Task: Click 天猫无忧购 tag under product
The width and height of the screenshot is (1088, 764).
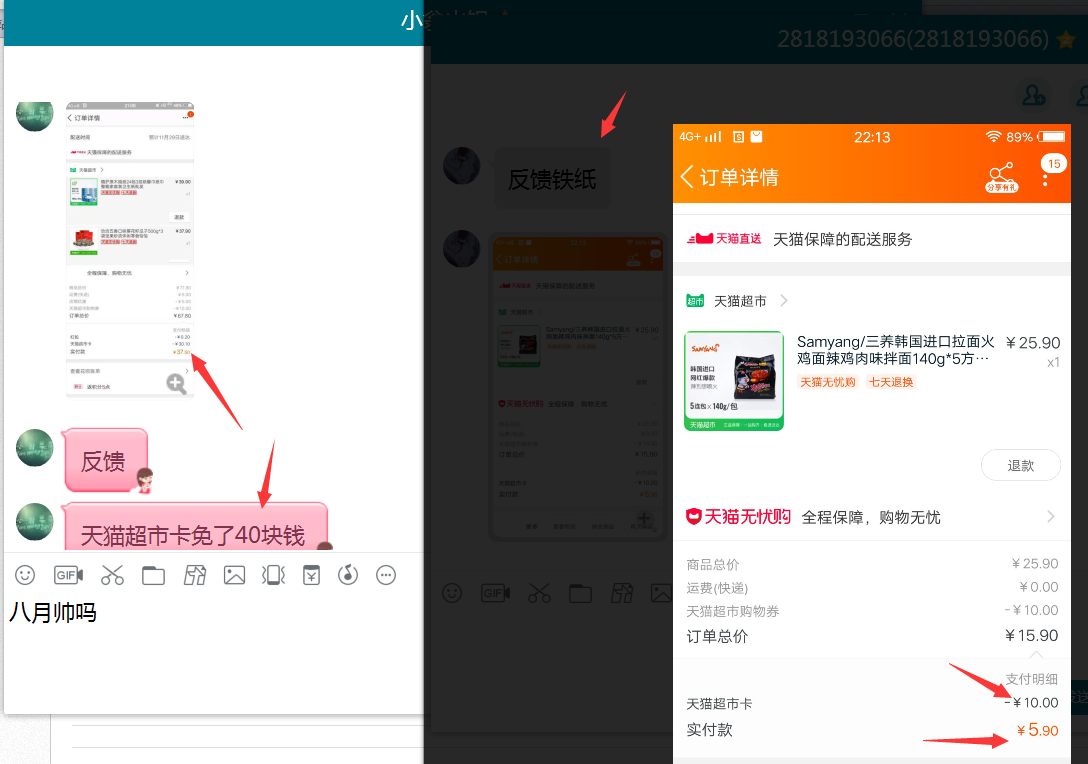Action: click(x=828, y=382)
